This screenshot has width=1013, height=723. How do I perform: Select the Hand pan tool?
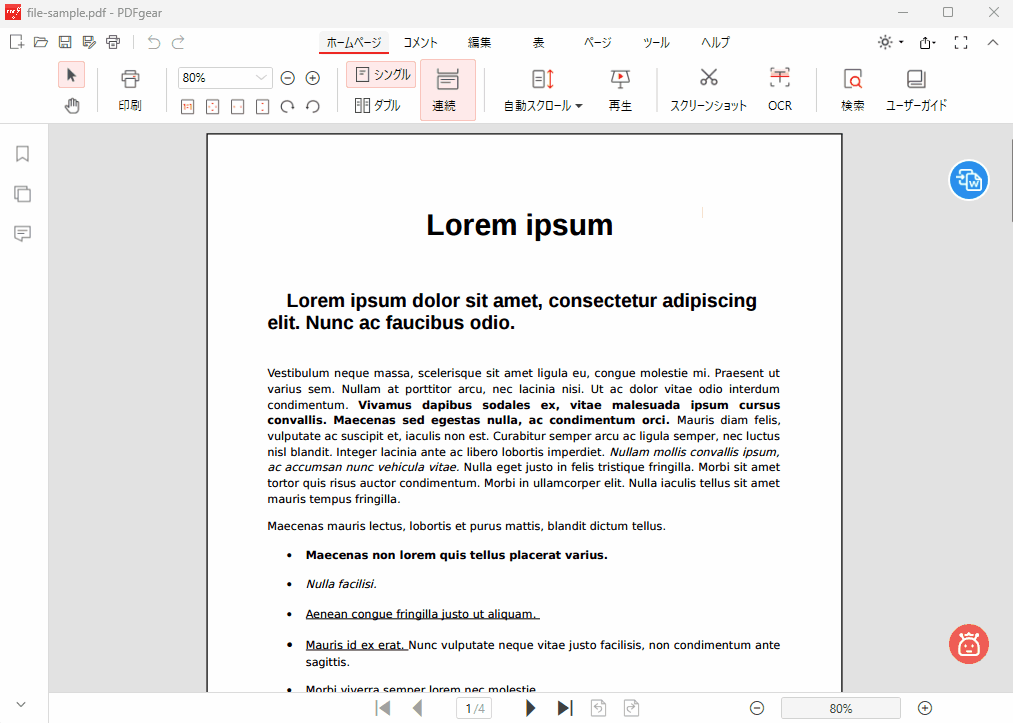[x=71, y=105]
